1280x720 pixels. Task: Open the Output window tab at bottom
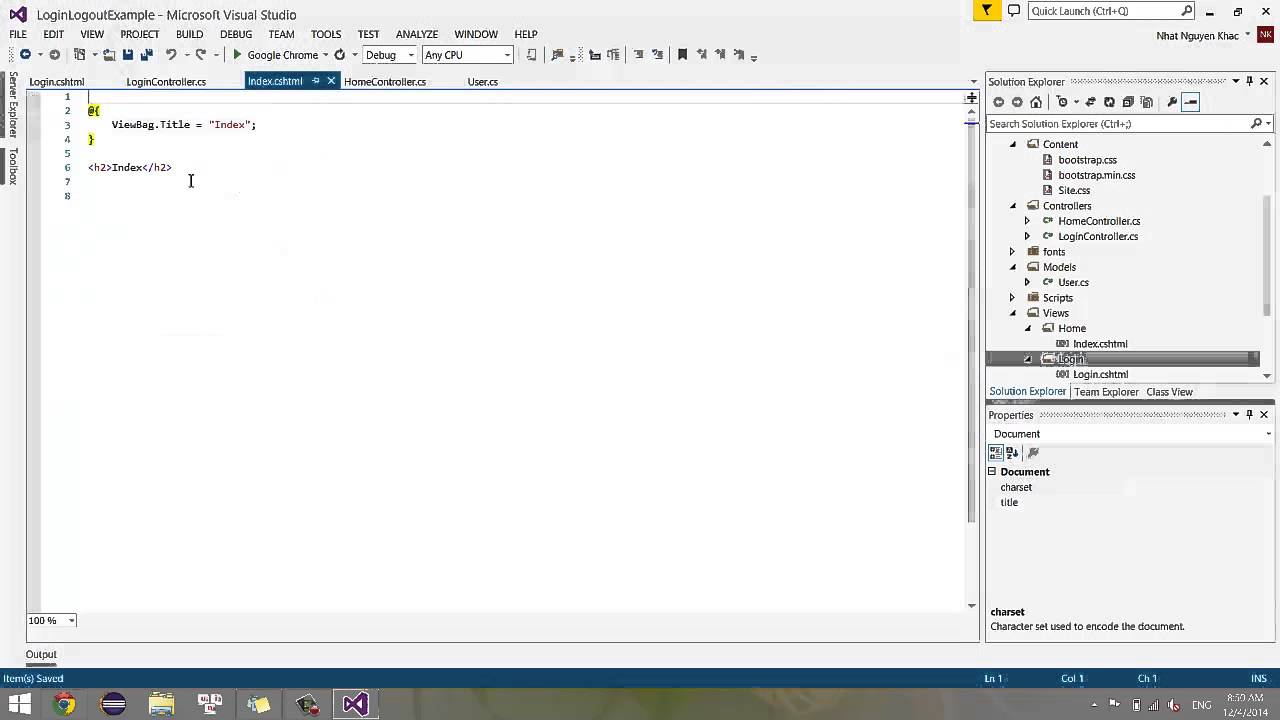(x=41, y=655)
